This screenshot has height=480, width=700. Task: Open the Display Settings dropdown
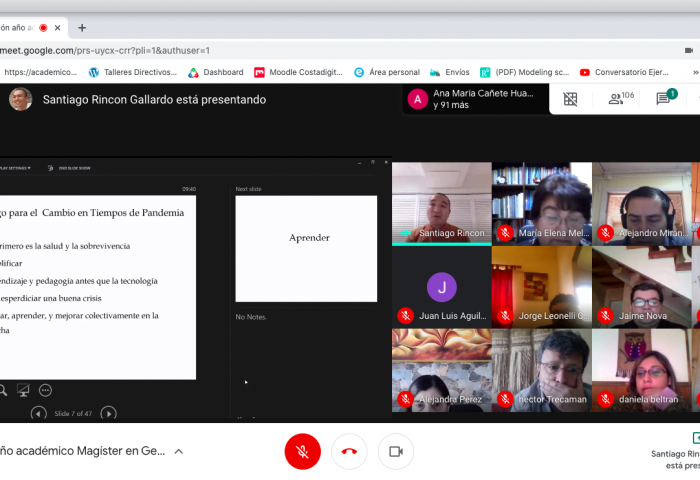coord(14,168)
